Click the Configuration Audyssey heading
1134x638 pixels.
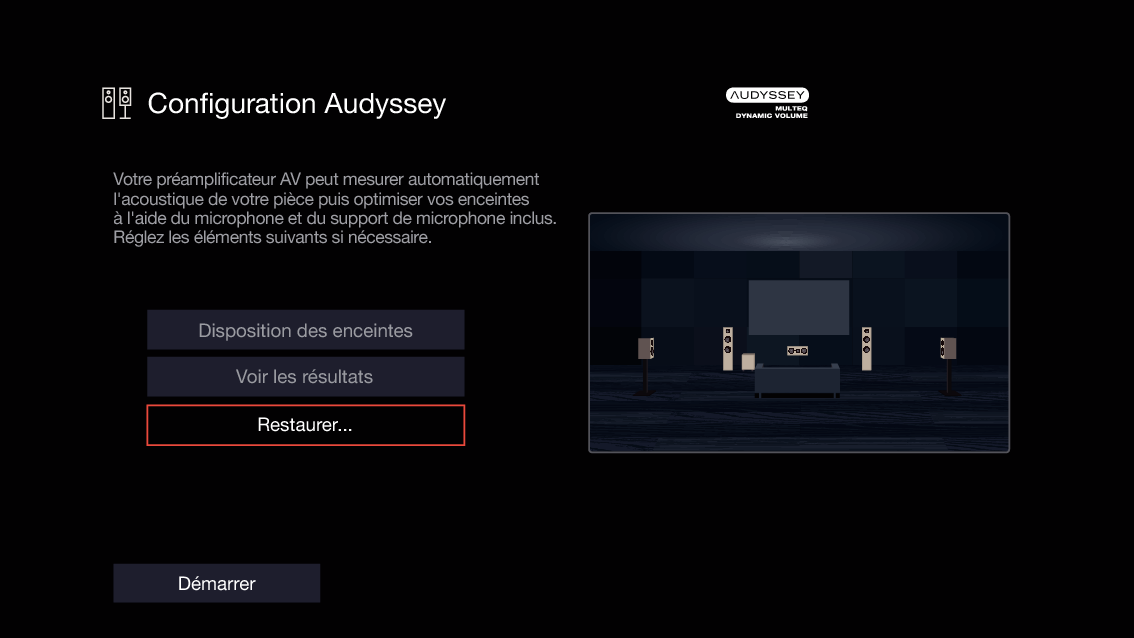[296, 104]
